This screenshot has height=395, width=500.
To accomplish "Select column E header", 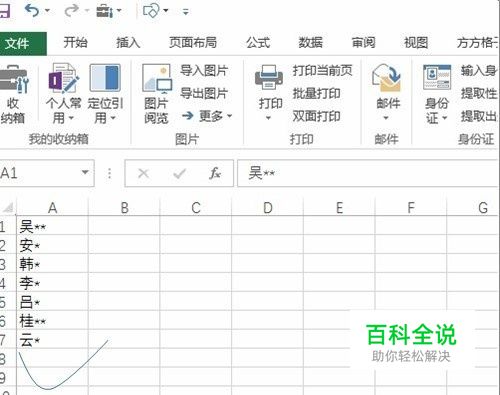I will (x=339, y=208).
